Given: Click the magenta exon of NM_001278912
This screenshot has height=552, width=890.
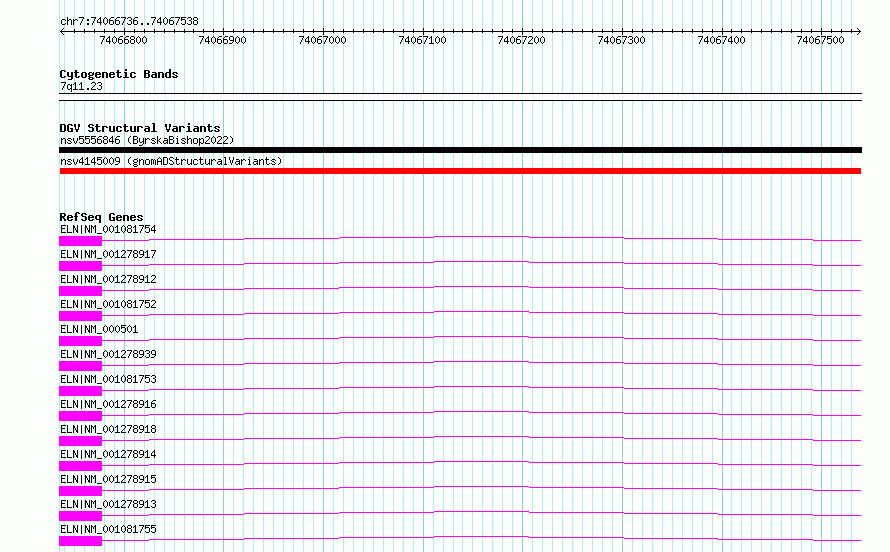Looking at the screenshot, I should coord(81,291).
